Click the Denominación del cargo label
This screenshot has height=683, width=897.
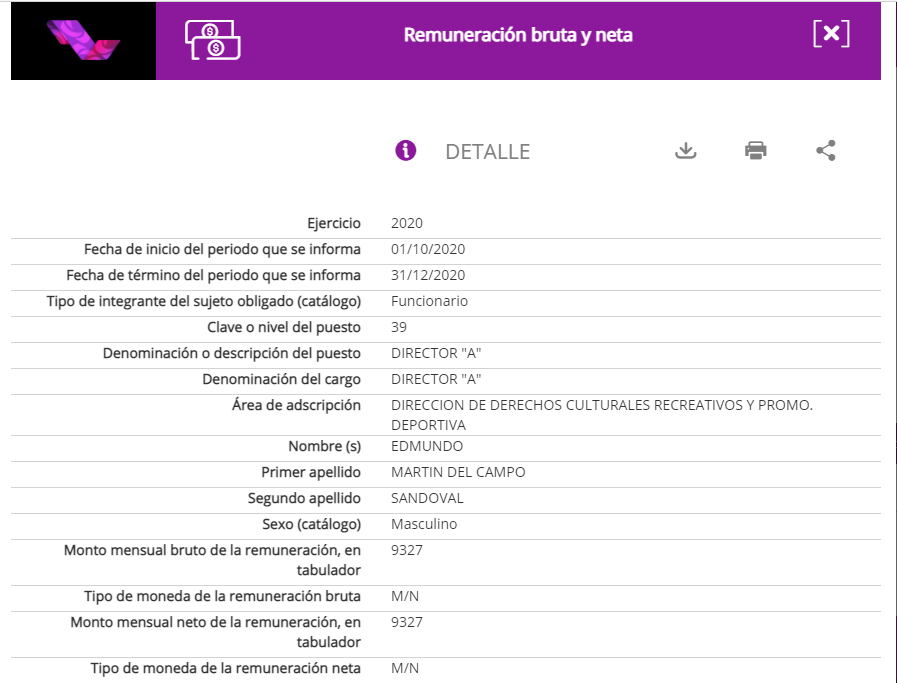(281, 379)
